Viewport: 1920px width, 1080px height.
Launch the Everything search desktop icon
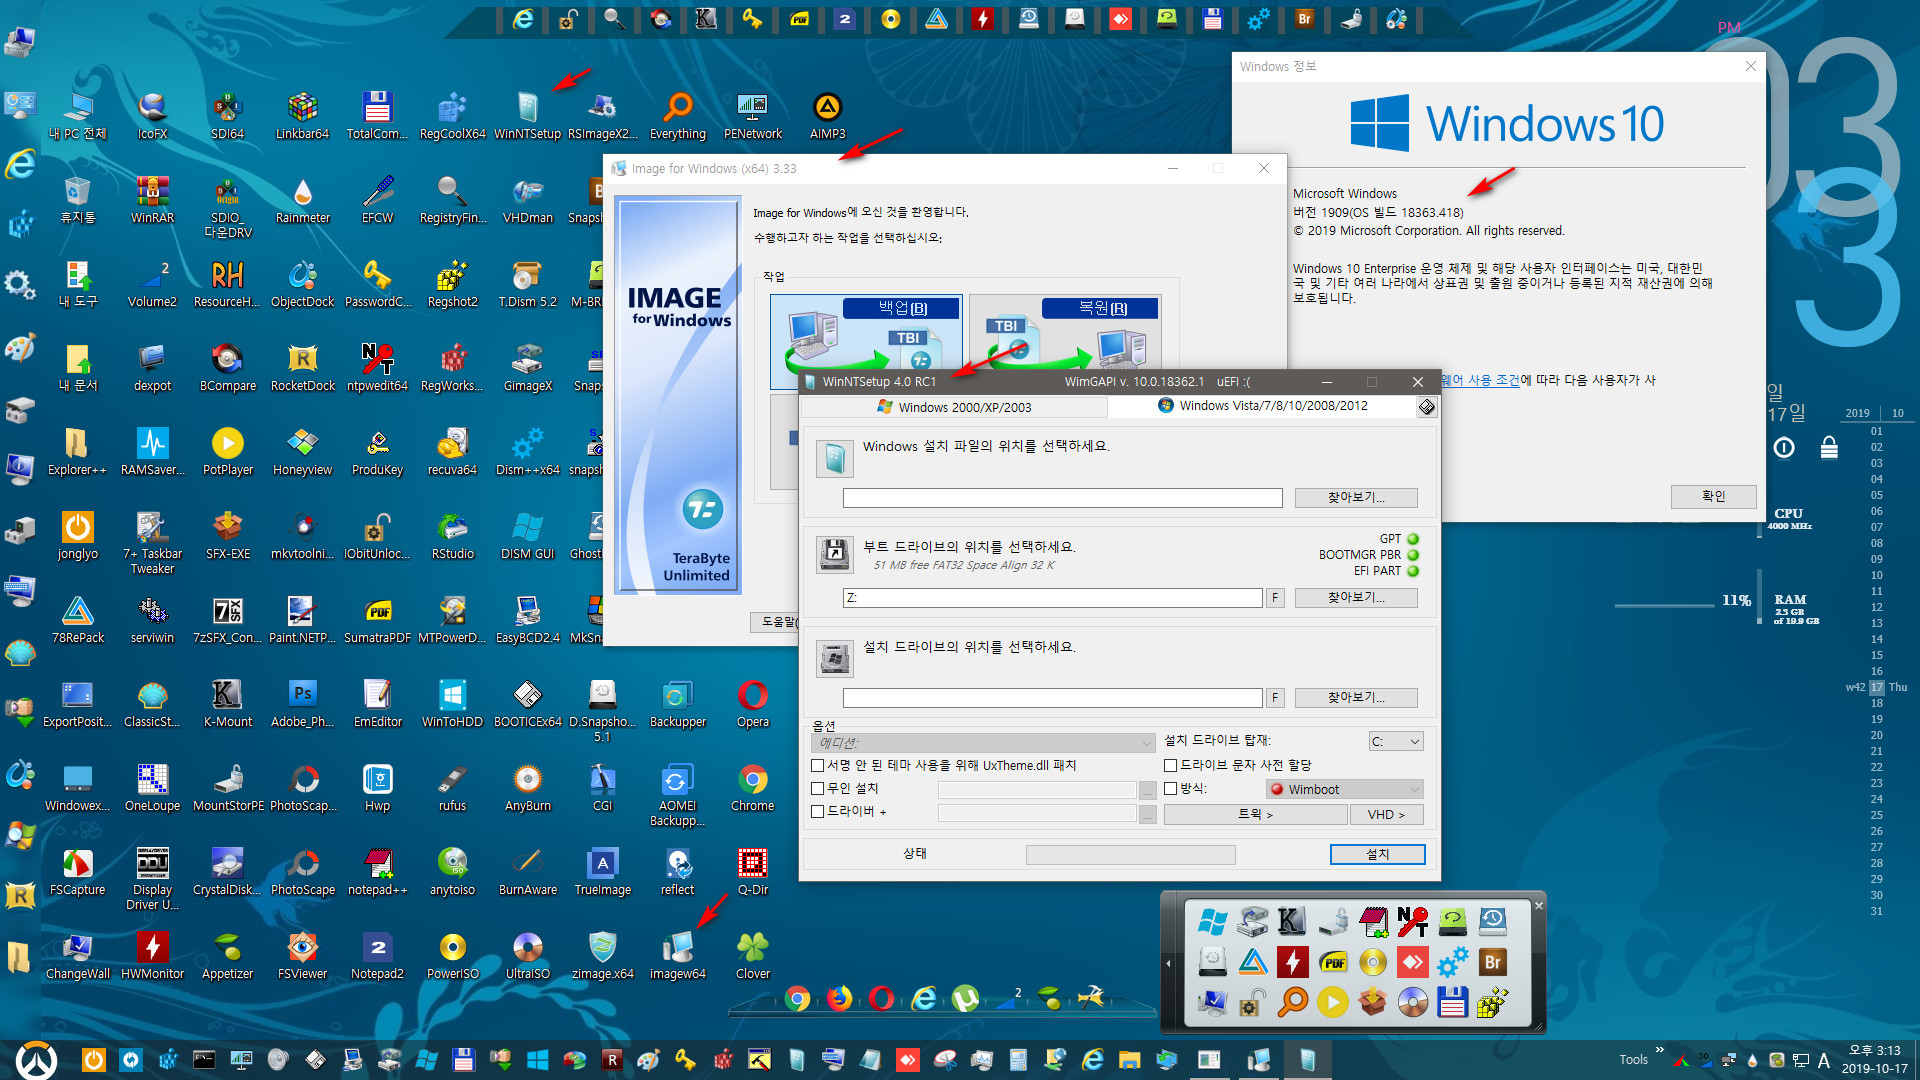point(678,115)
